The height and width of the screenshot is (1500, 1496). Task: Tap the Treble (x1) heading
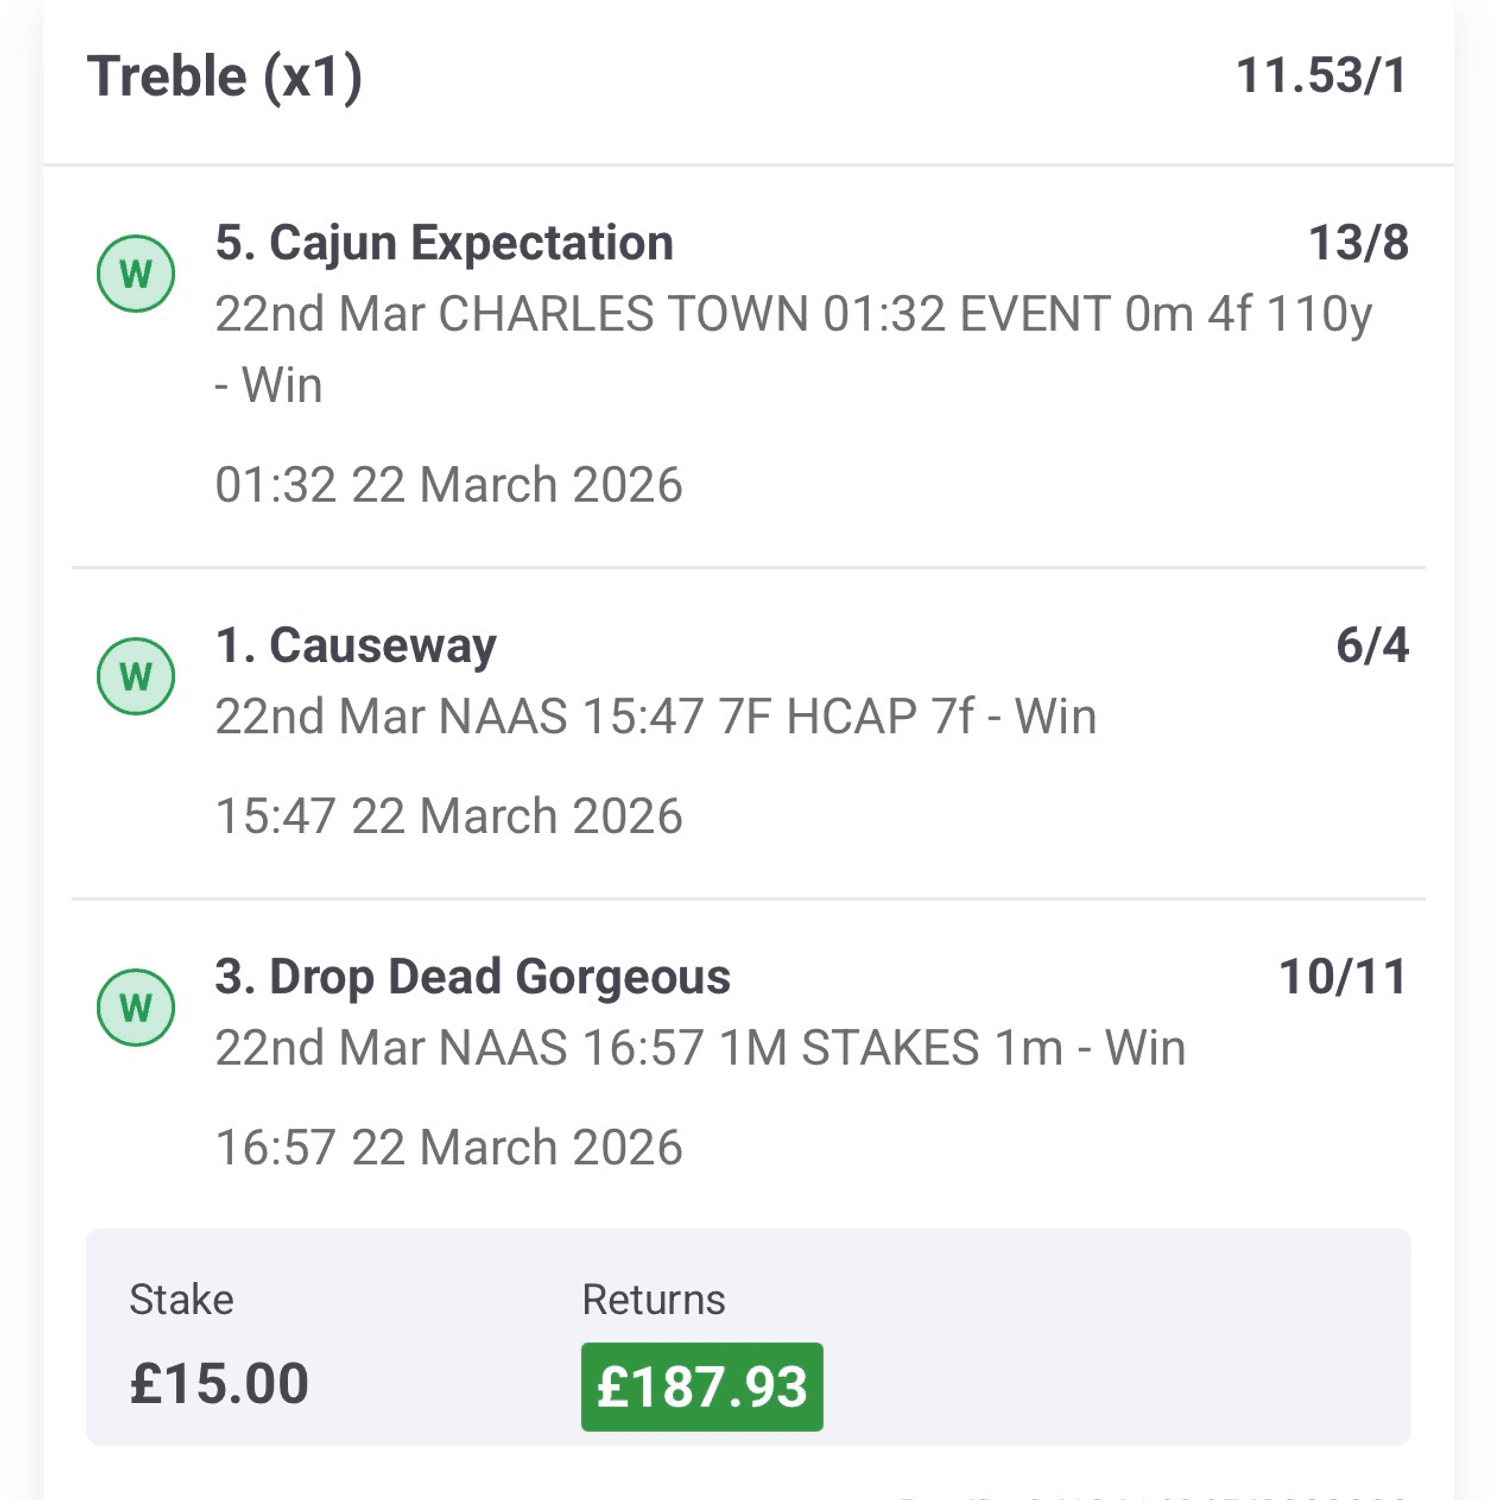coord(225,77)
